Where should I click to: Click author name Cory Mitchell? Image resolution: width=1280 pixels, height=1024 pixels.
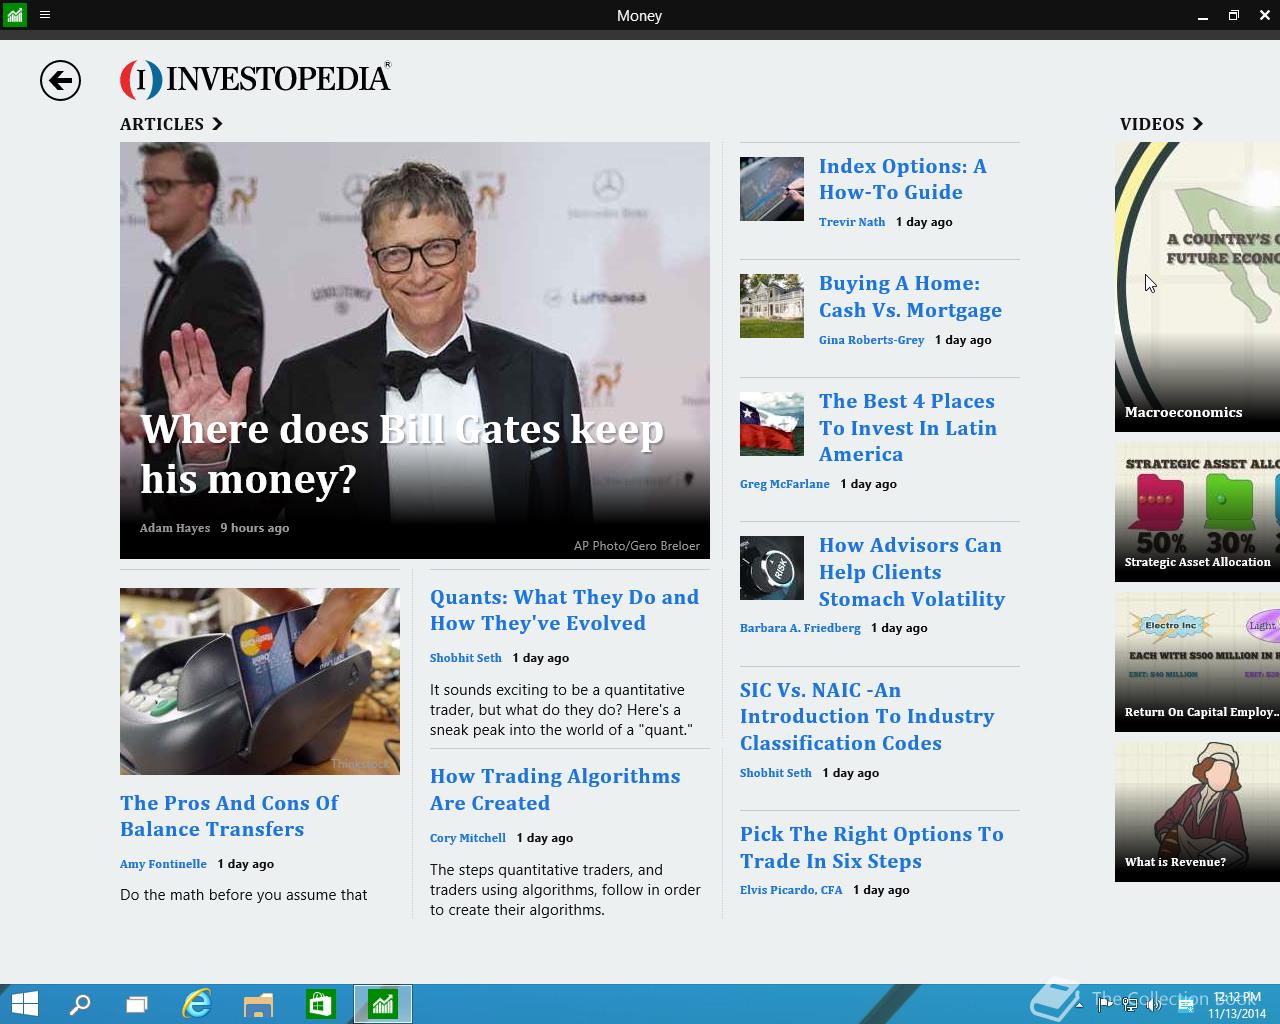tap(468, 838)
